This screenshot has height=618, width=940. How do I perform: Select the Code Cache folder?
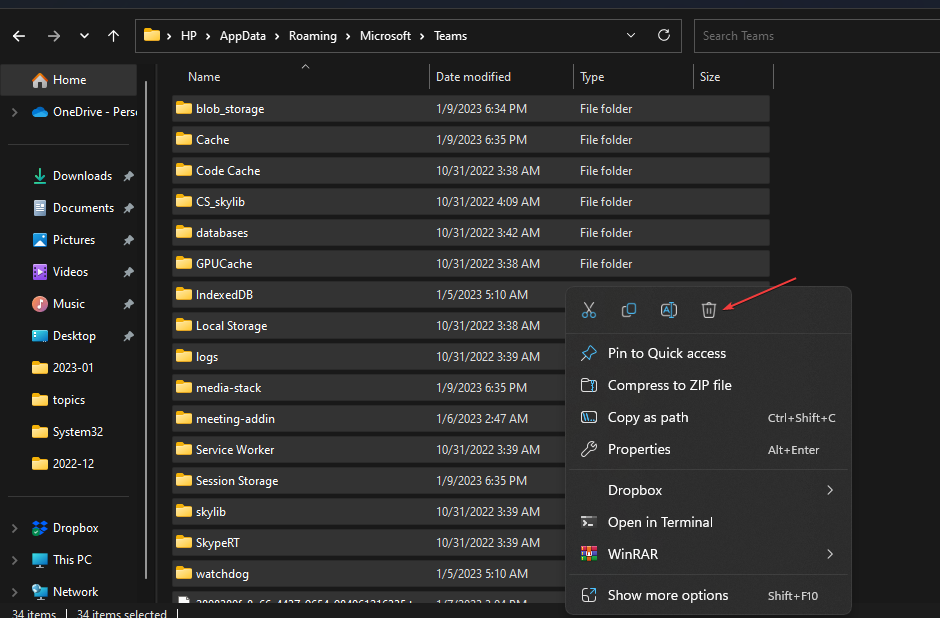click(x=471, y=171)
